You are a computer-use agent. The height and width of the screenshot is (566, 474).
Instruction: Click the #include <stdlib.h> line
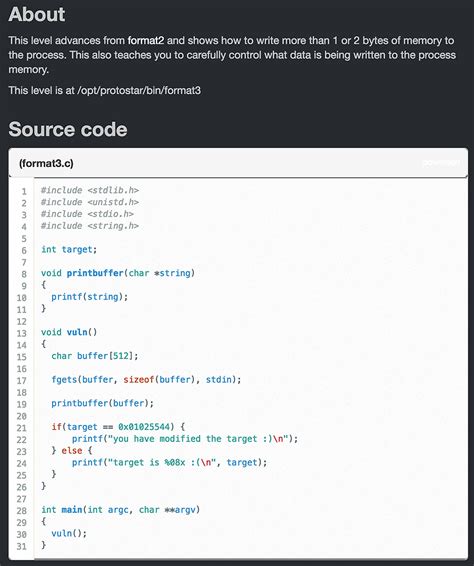[x=90, y=190]
